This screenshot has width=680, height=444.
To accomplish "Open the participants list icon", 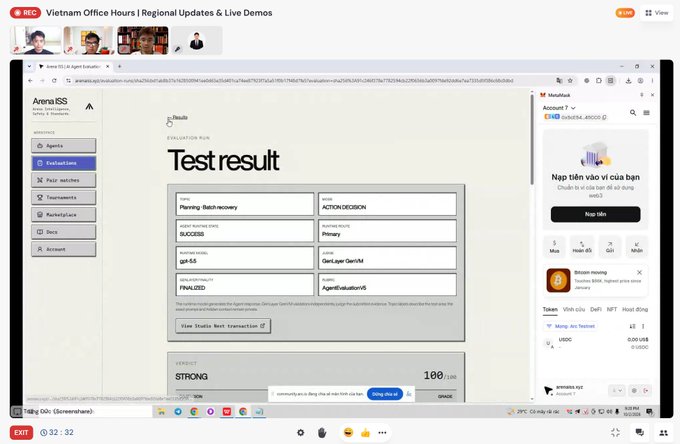I will coord(663,432).
